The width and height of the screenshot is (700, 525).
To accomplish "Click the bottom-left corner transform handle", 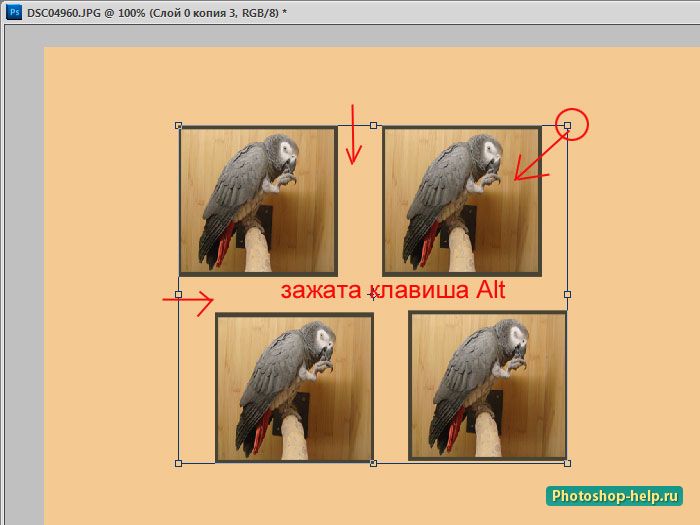I will pos(179,463).
